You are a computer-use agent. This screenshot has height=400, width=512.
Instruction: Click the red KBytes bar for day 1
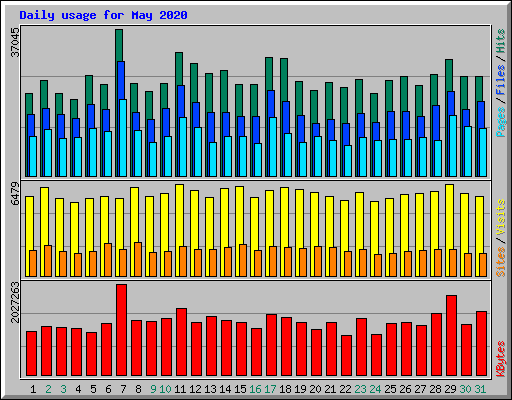[x=31, y=354]
